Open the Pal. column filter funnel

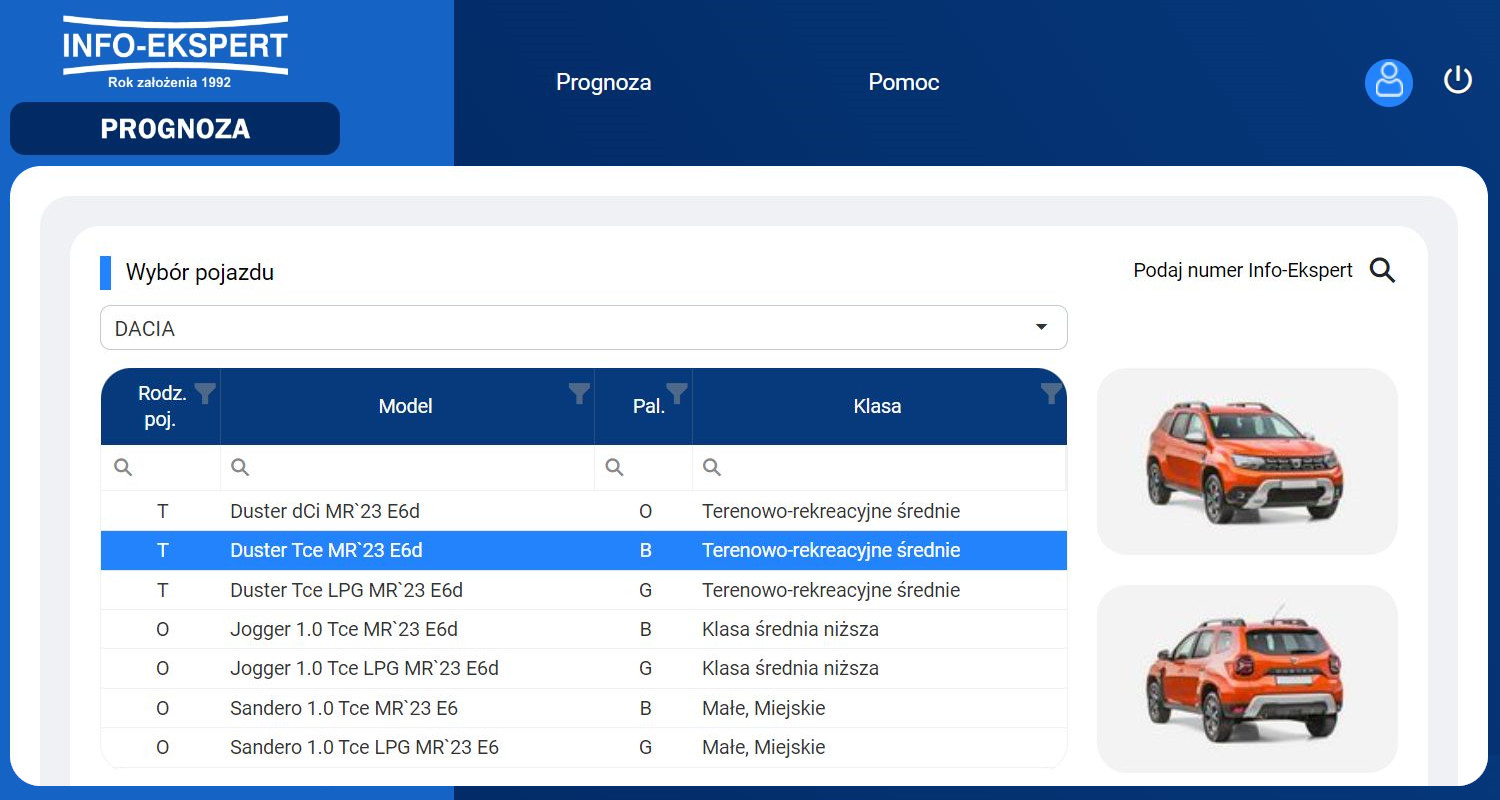pos(677,393)
